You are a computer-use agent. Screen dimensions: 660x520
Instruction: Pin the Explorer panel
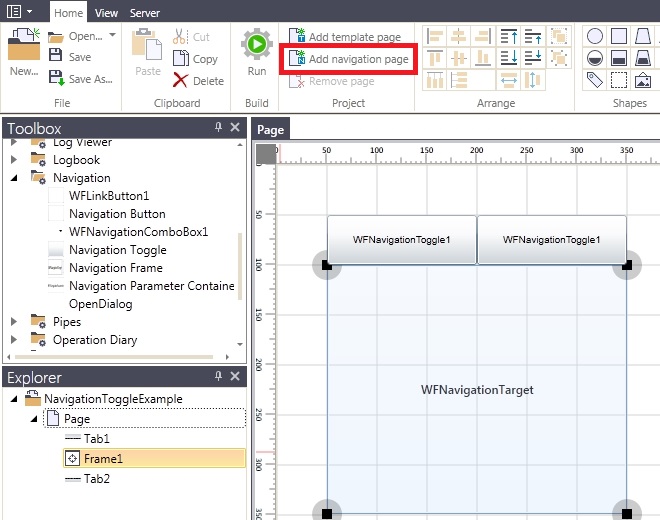click(x=218, y=376)
